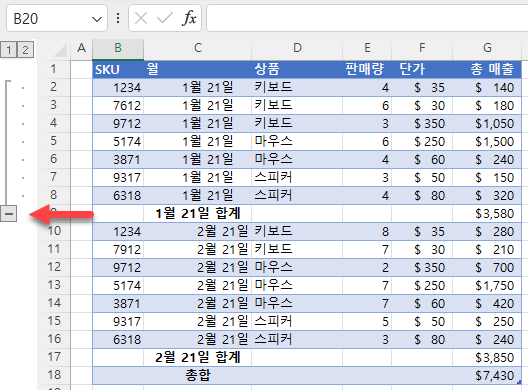Open the Name Box dropdown arrow
Image resolution: width=528 pixels, height=390 pixels.
point(97,19)
